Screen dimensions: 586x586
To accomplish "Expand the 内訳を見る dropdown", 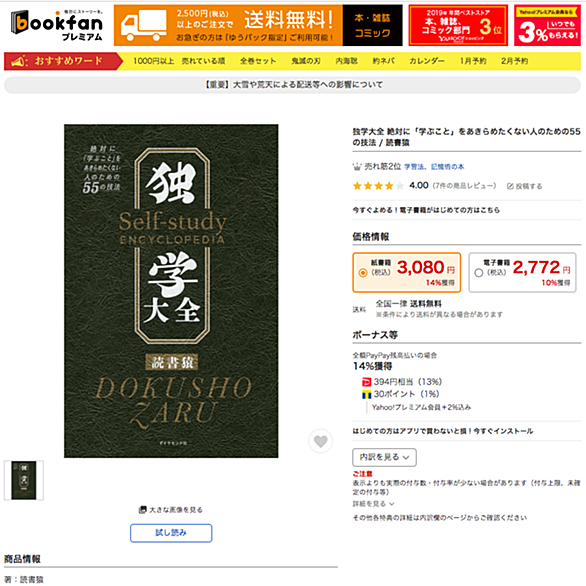I will 384,457.
